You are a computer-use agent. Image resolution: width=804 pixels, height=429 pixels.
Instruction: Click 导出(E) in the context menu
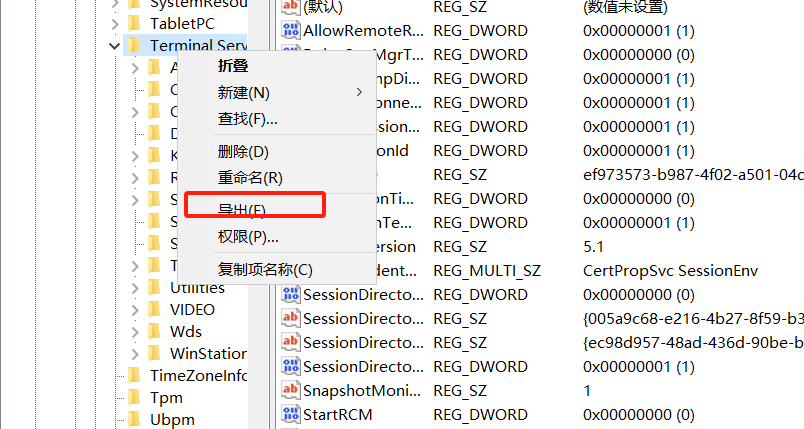coord(277,210)
